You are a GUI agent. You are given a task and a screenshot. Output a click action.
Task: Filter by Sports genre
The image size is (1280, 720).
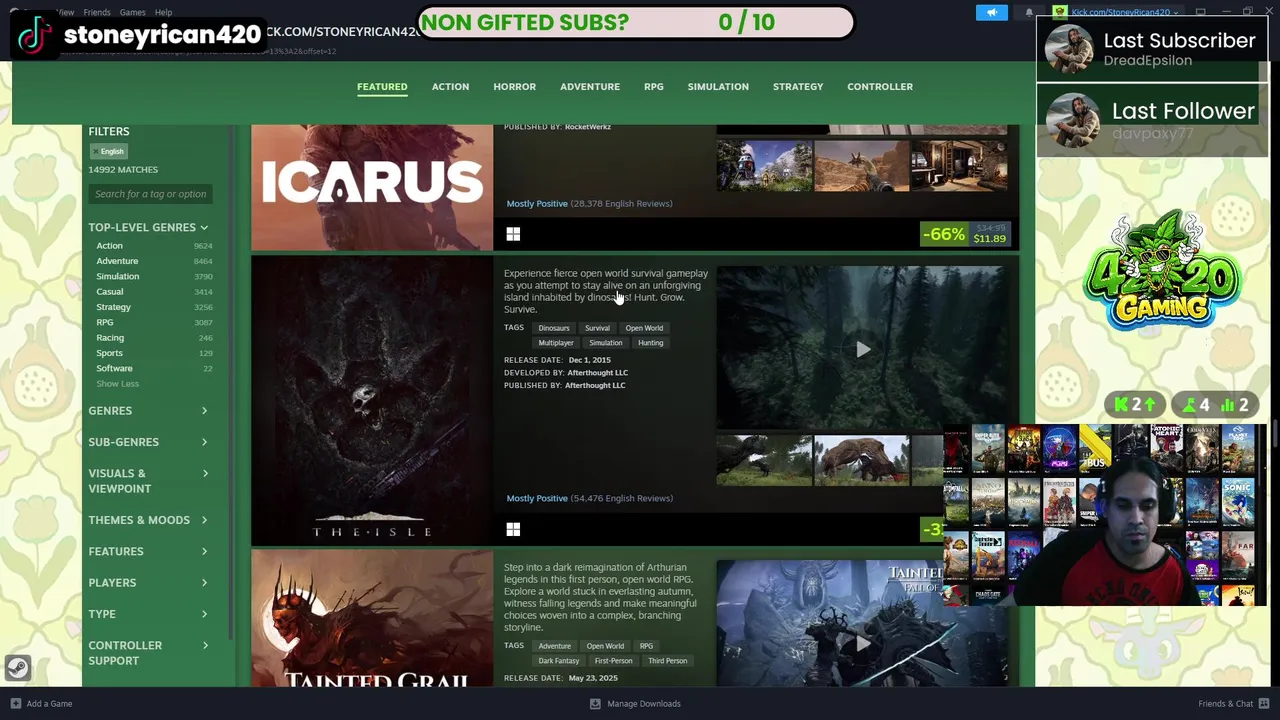154,353
